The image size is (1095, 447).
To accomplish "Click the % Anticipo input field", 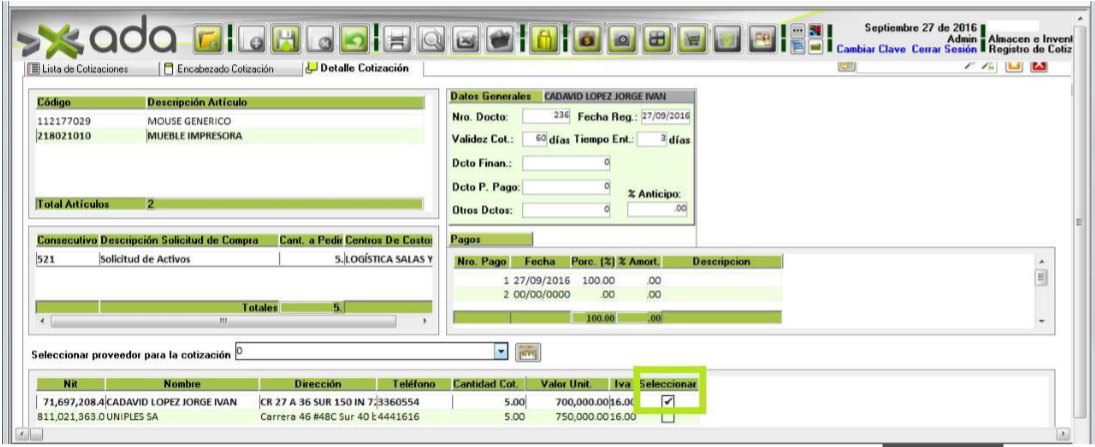I will [x=657, y=209].
